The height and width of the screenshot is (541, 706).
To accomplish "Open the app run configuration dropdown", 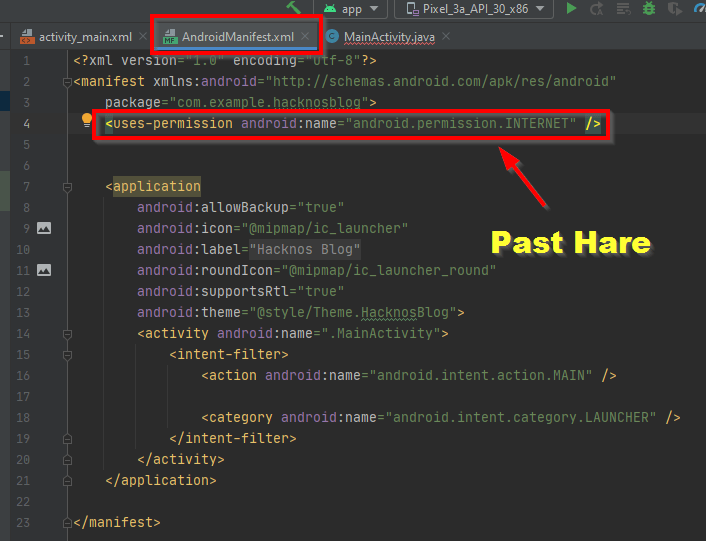I will pos(351,9).
